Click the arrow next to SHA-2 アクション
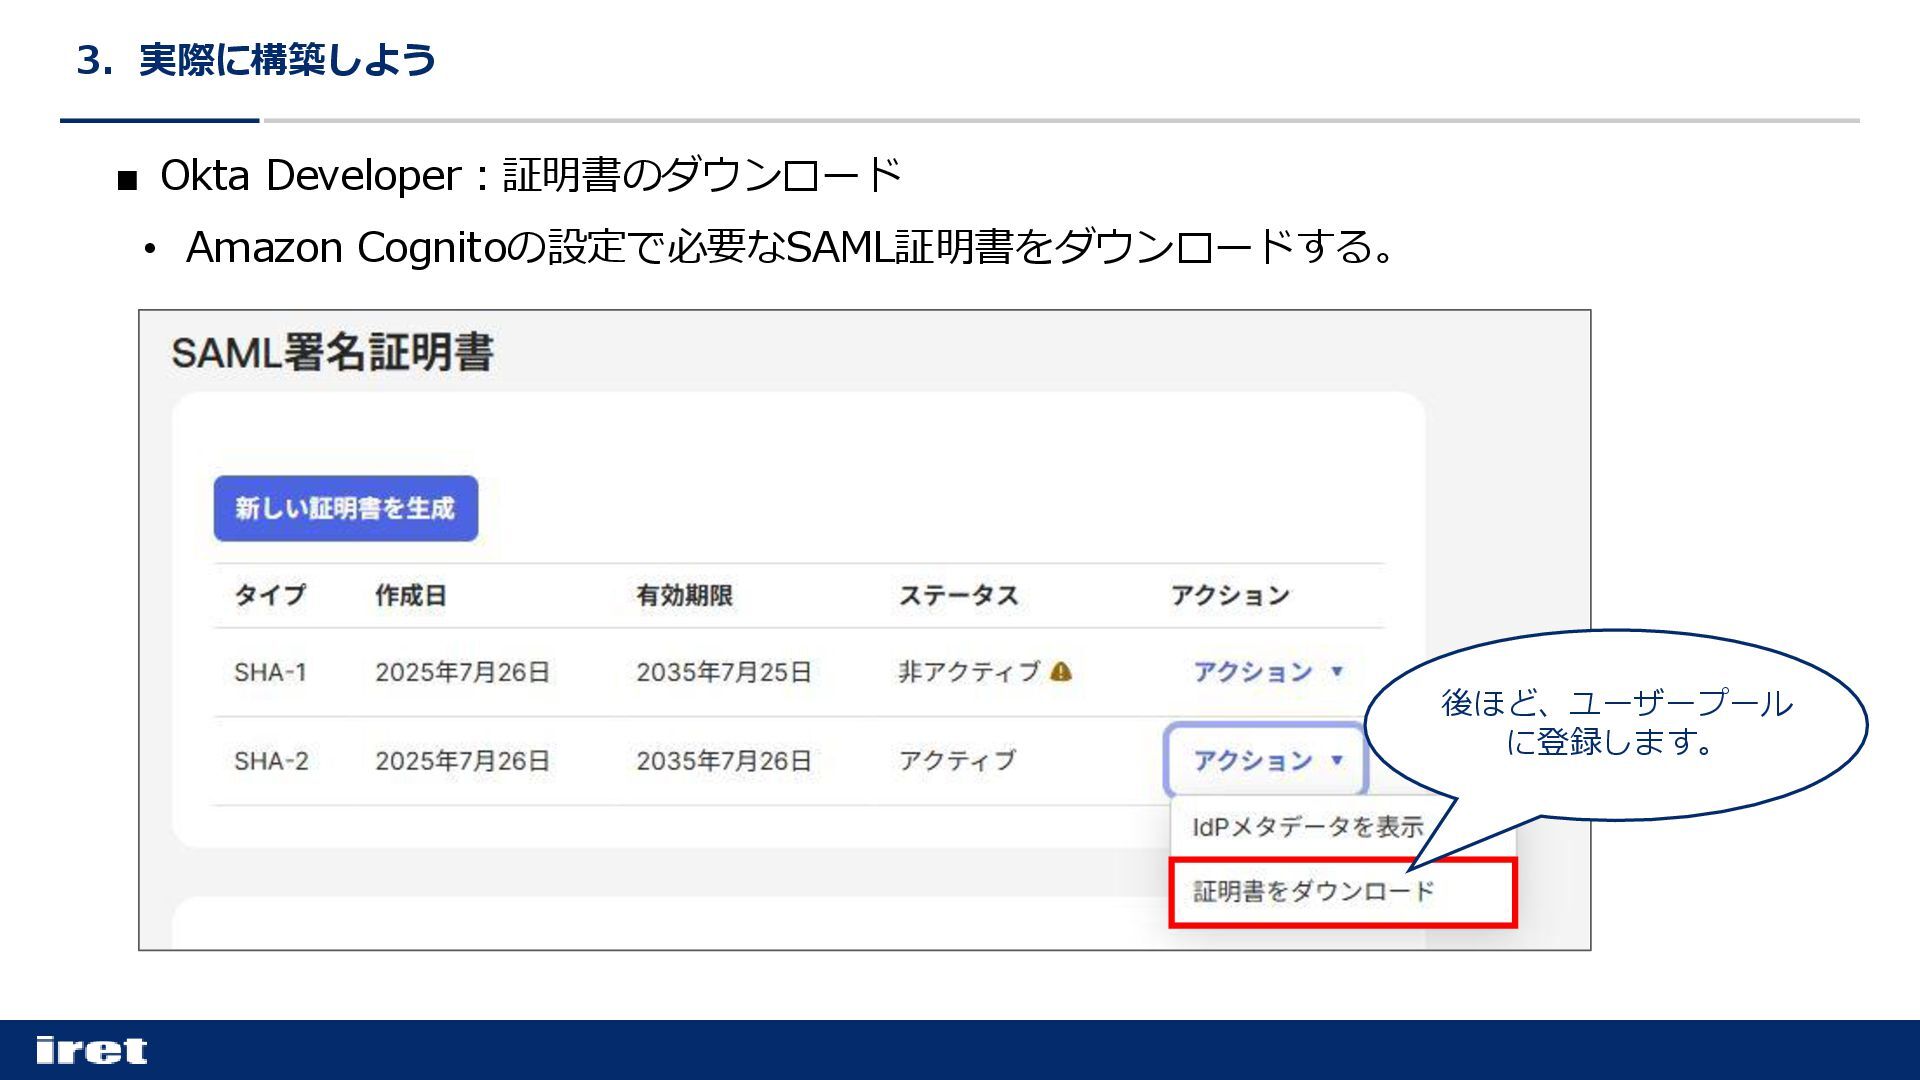This screenshot has height=1080, width=1920. 1337,760
